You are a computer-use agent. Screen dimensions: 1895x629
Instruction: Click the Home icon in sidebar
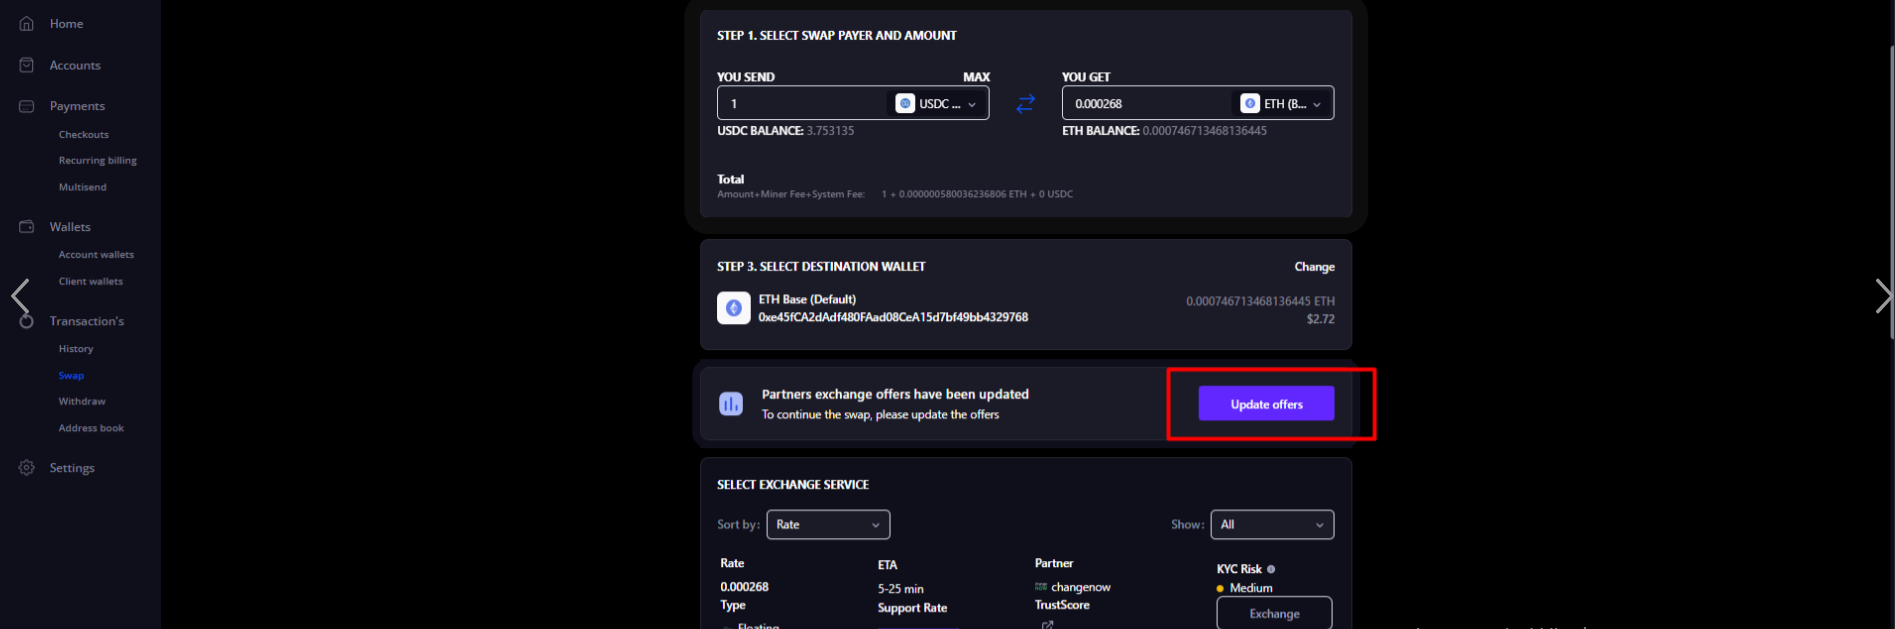27,24
